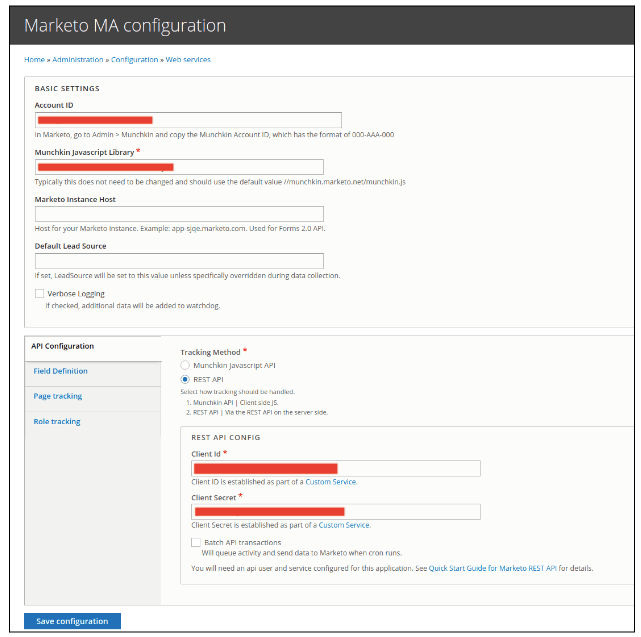641x637 pixels.
Task: Open the Home breadcrumb link
Action: pyautogui.click(x=34, y=60)
